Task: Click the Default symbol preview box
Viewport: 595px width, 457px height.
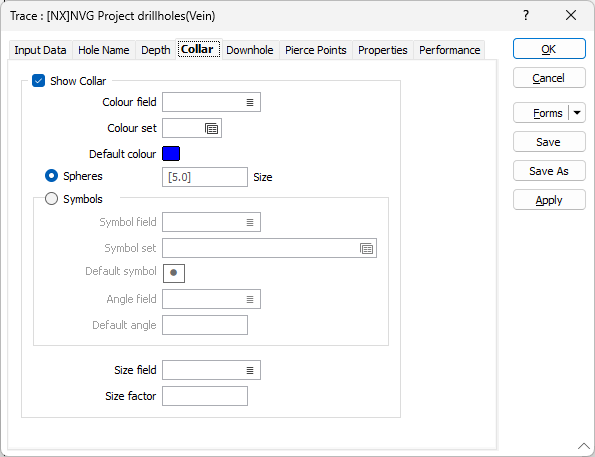Action: (174, 273)
